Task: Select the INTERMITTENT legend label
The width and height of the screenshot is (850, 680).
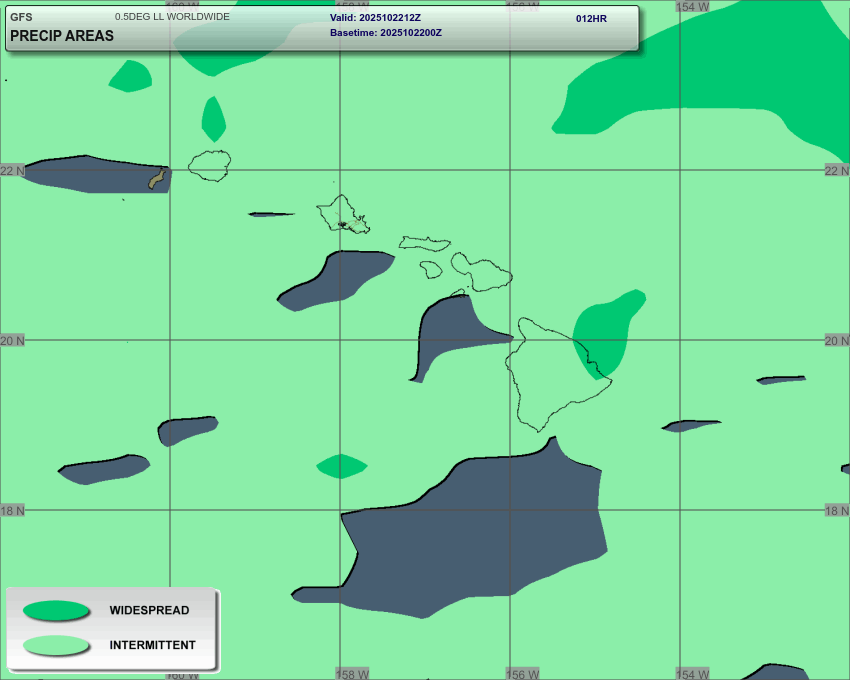Action: click(x=152, y=645)
